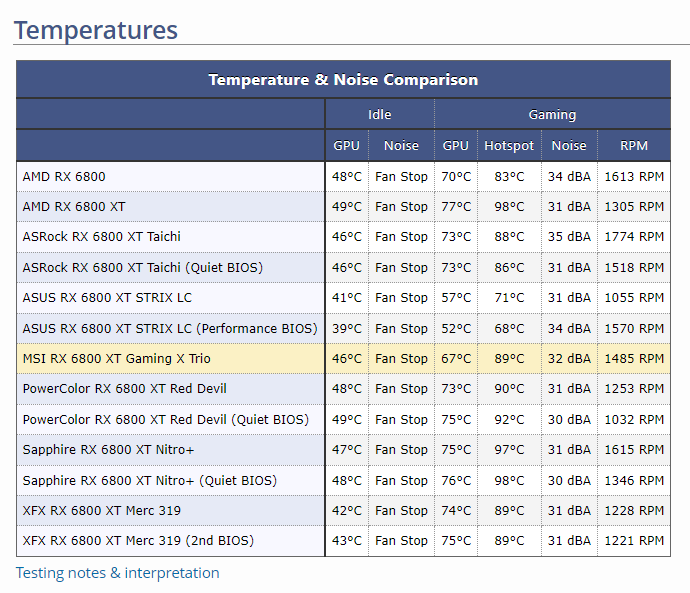
Task: Open the Testing notes & interpretation link
Action: pos(117,573)
